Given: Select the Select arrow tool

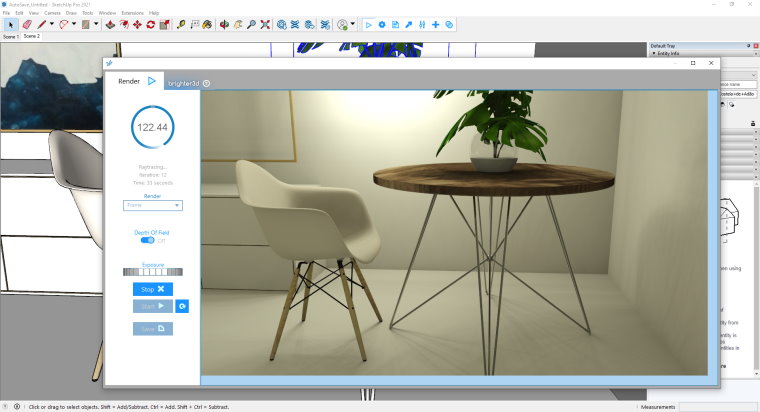Looking at the screenshot, I should pos(10,24).
